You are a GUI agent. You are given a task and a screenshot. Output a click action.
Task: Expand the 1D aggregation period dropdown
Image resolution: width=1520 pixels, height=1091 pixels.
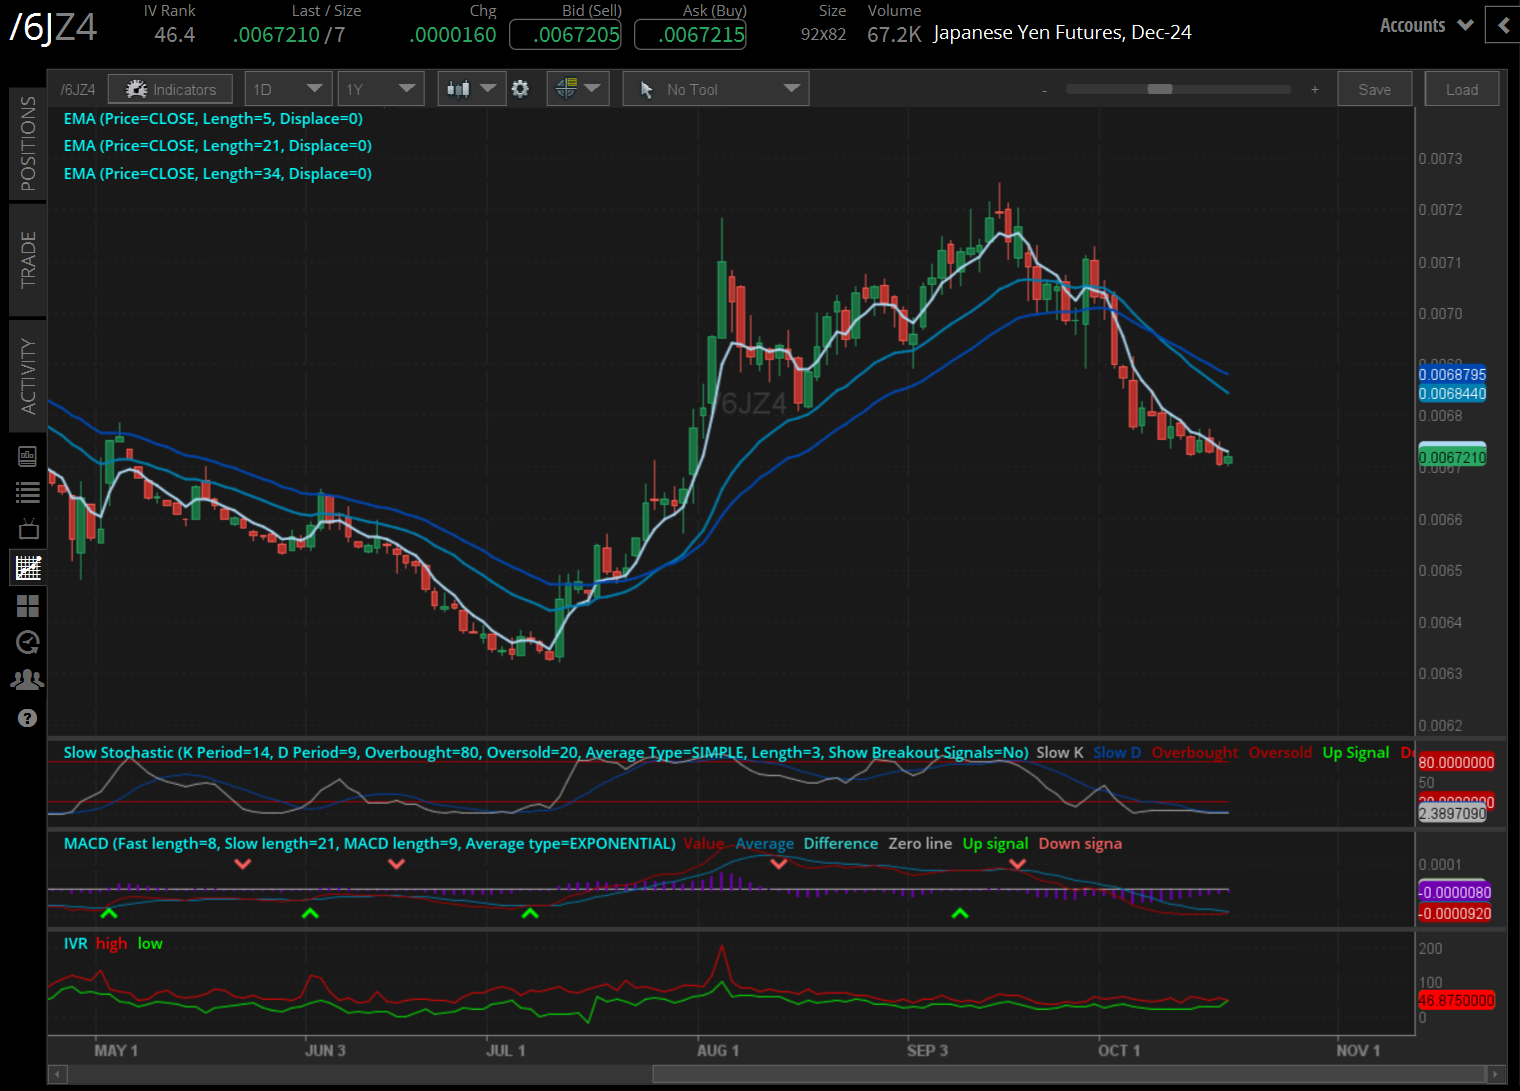pyautogui.click(x=289, y=89)
